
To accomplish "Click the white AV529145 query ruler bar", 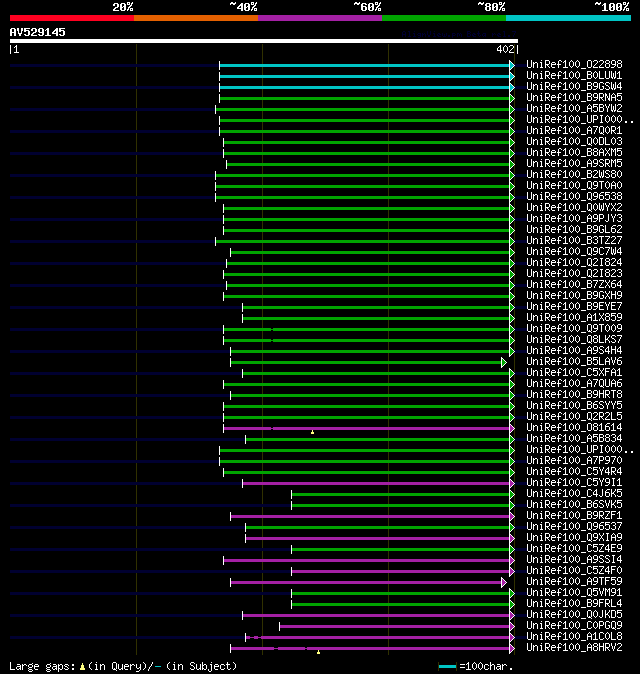I will [264, 41].
